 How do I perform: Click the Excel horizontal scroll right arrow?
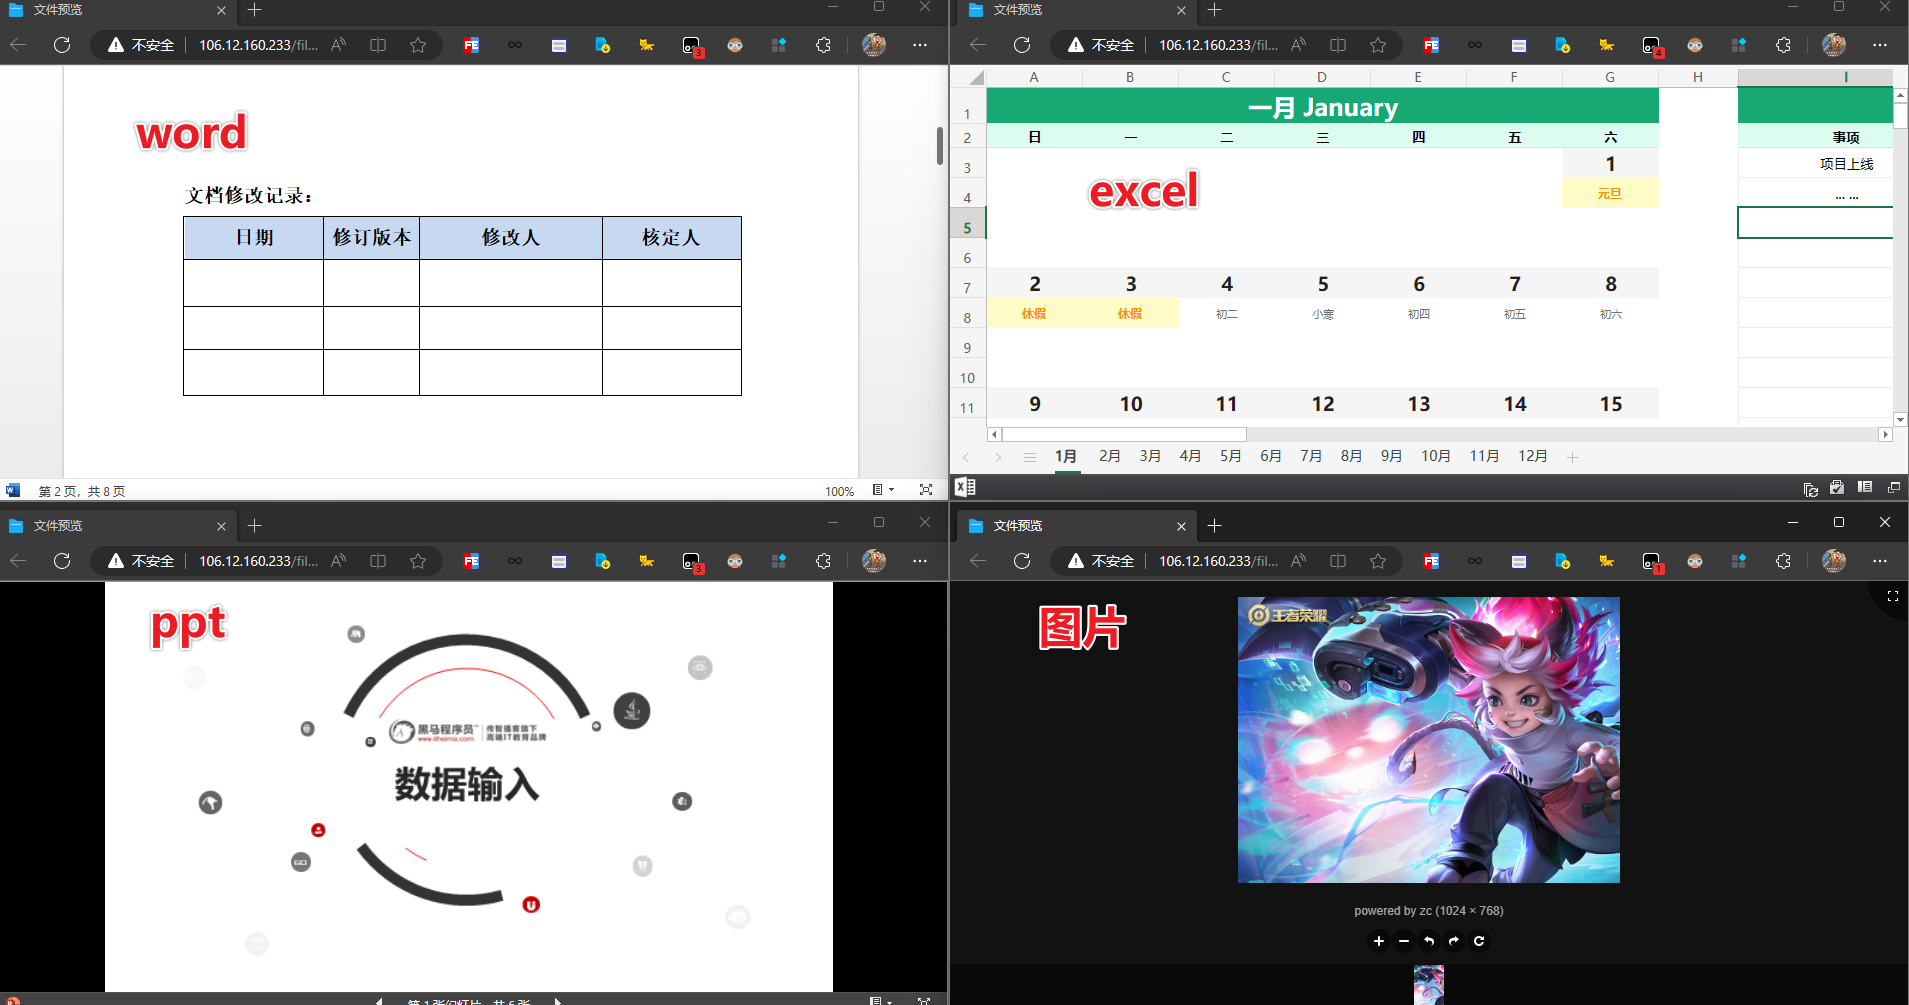1885,434
